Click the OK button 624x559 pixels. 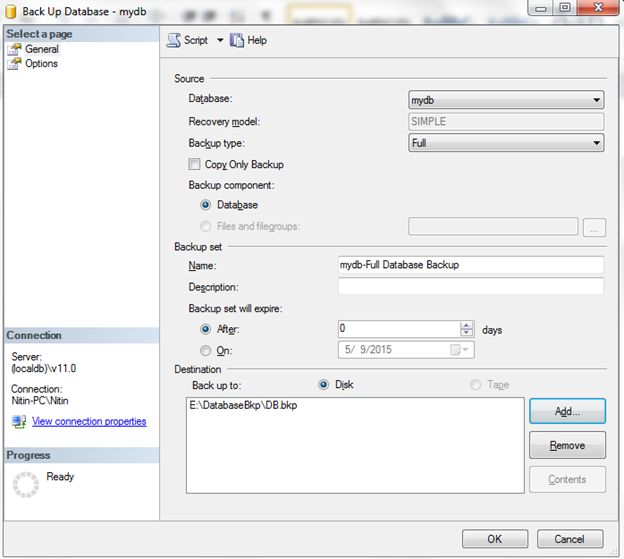495,539
